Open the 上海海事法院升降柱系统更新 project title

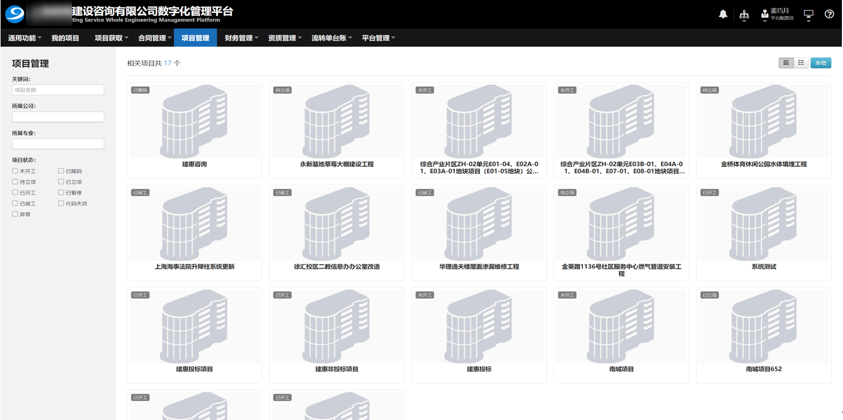click(x=194, y=267)
